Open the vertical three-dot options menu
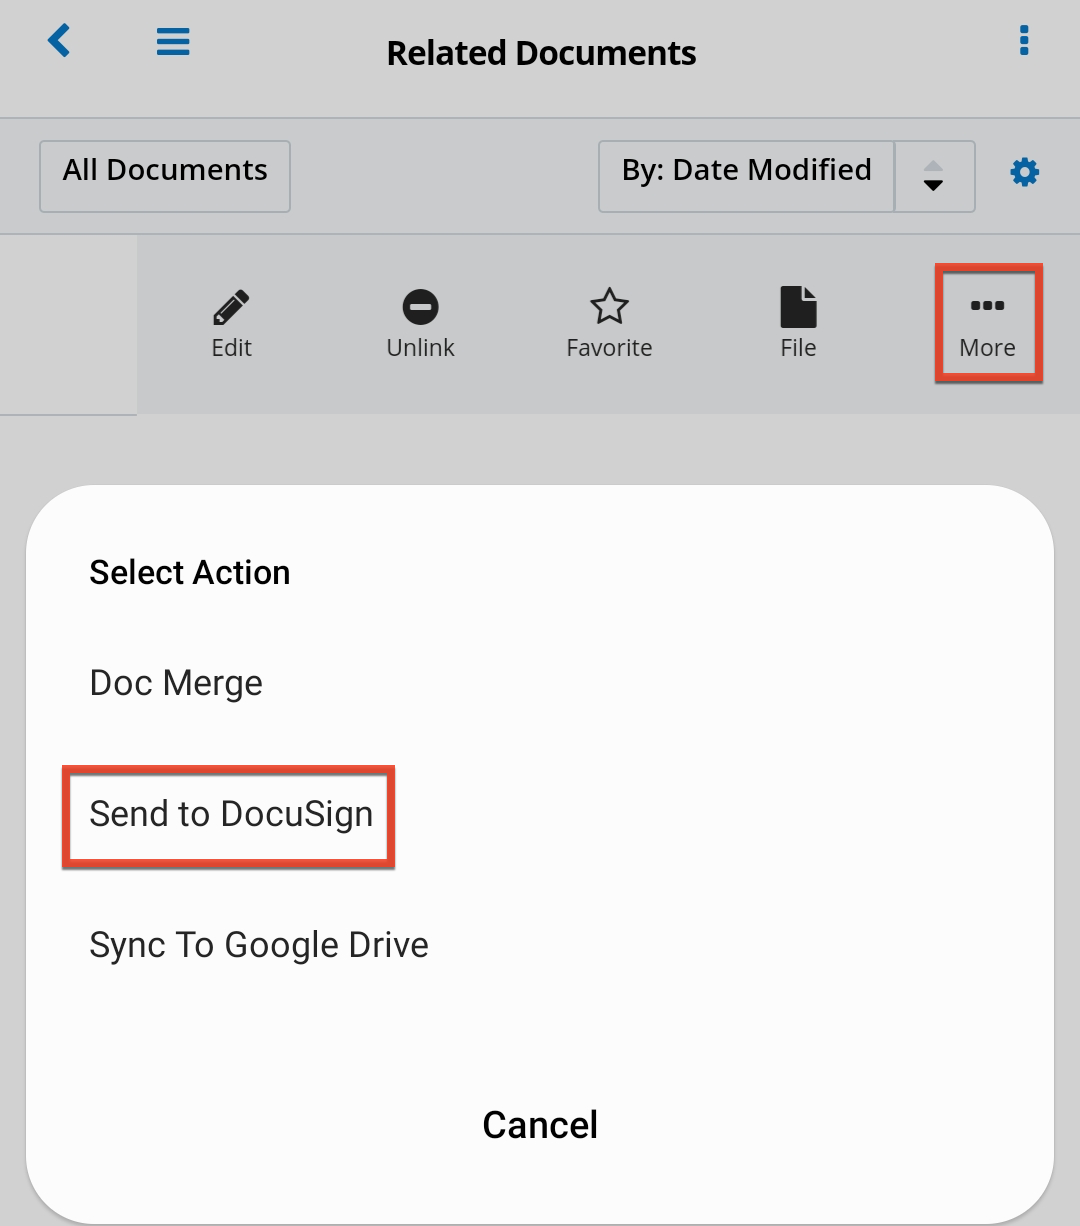 click(x=1023, y=41)
